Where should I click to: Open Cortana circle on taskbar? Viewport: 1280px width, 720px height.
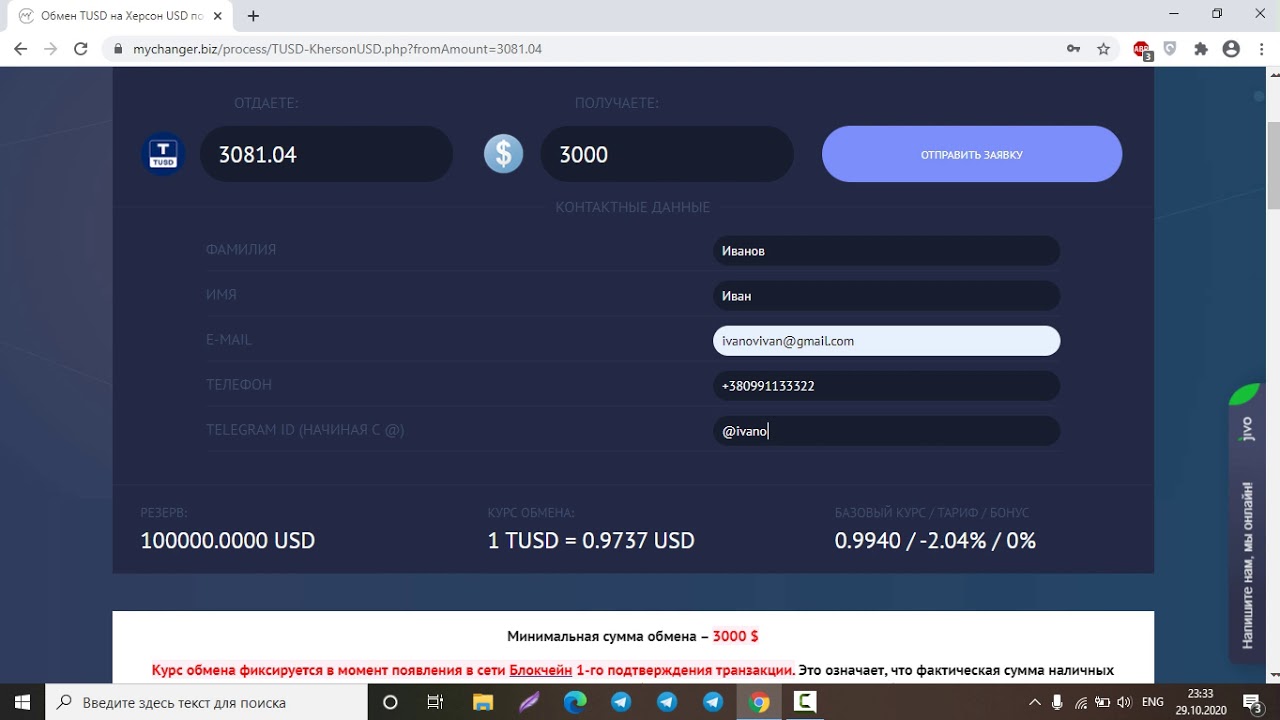click(x=390, y=702)
